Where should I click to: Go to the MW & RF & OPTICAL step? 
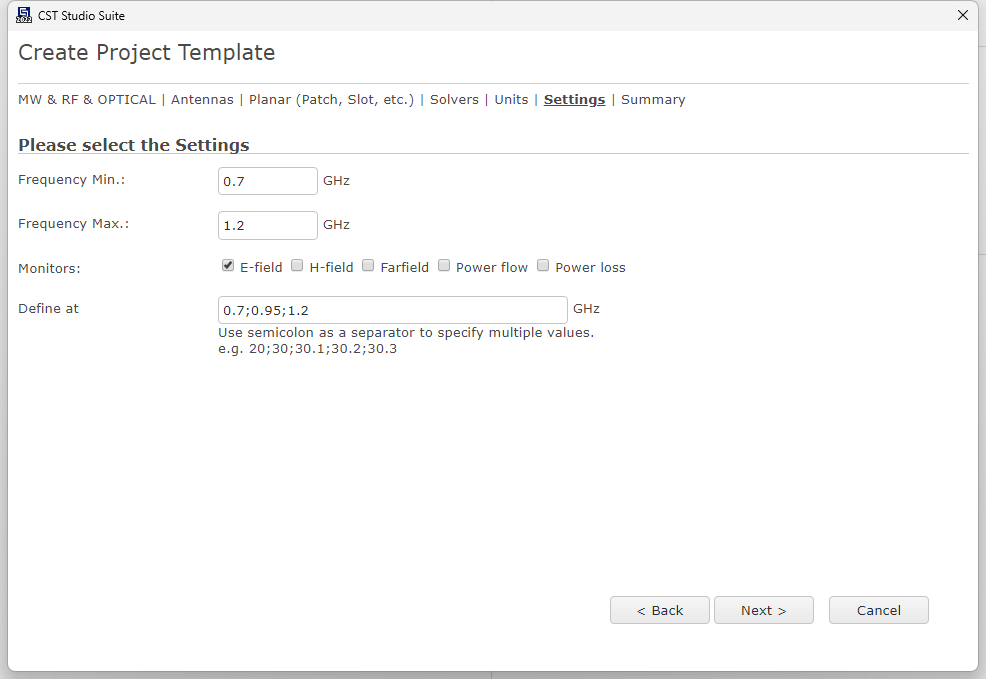tap(87, 99)
